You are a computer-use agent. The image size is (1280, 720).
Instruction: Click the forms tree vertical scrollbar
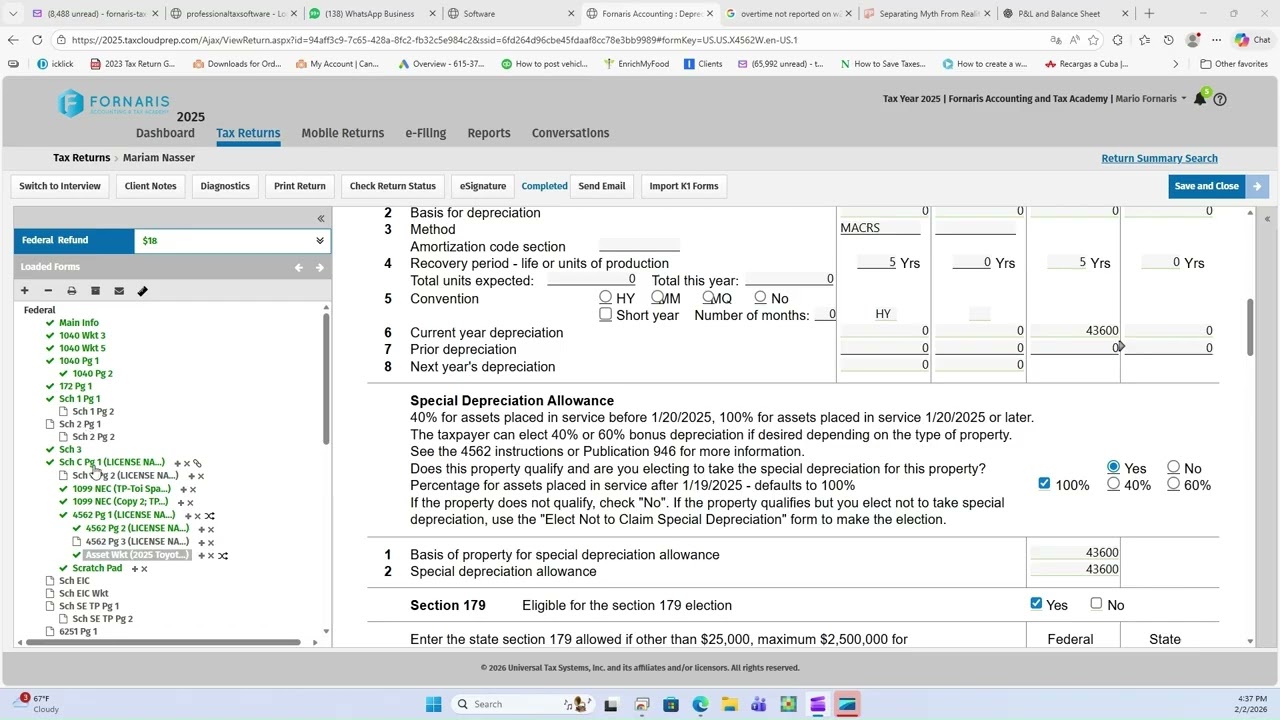point(326,380)
